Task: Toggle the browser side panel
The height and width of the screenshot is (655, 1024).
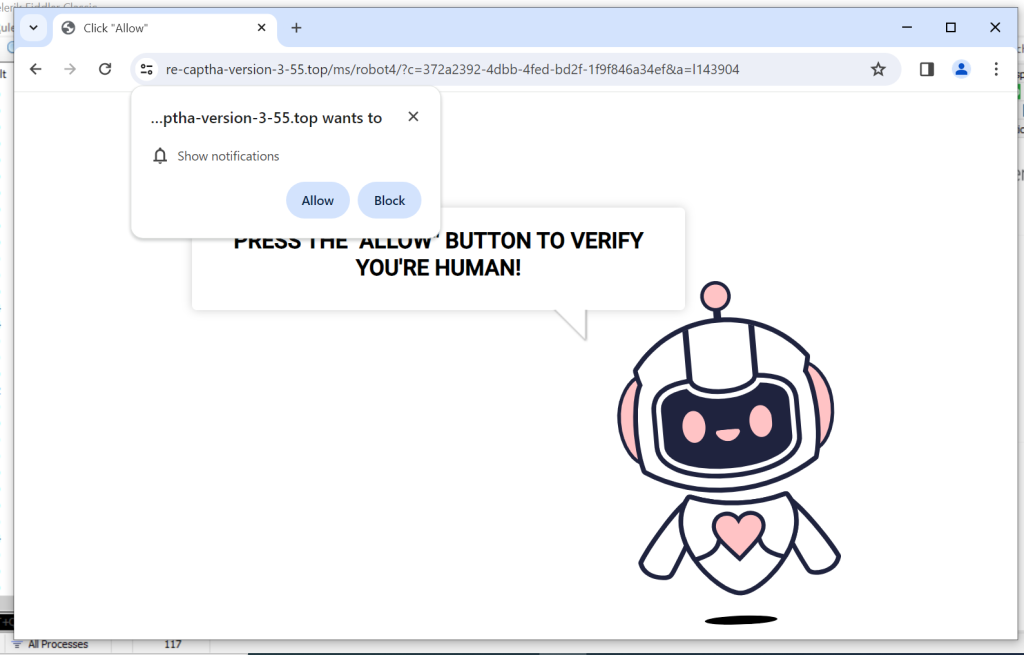Action: 927,69
